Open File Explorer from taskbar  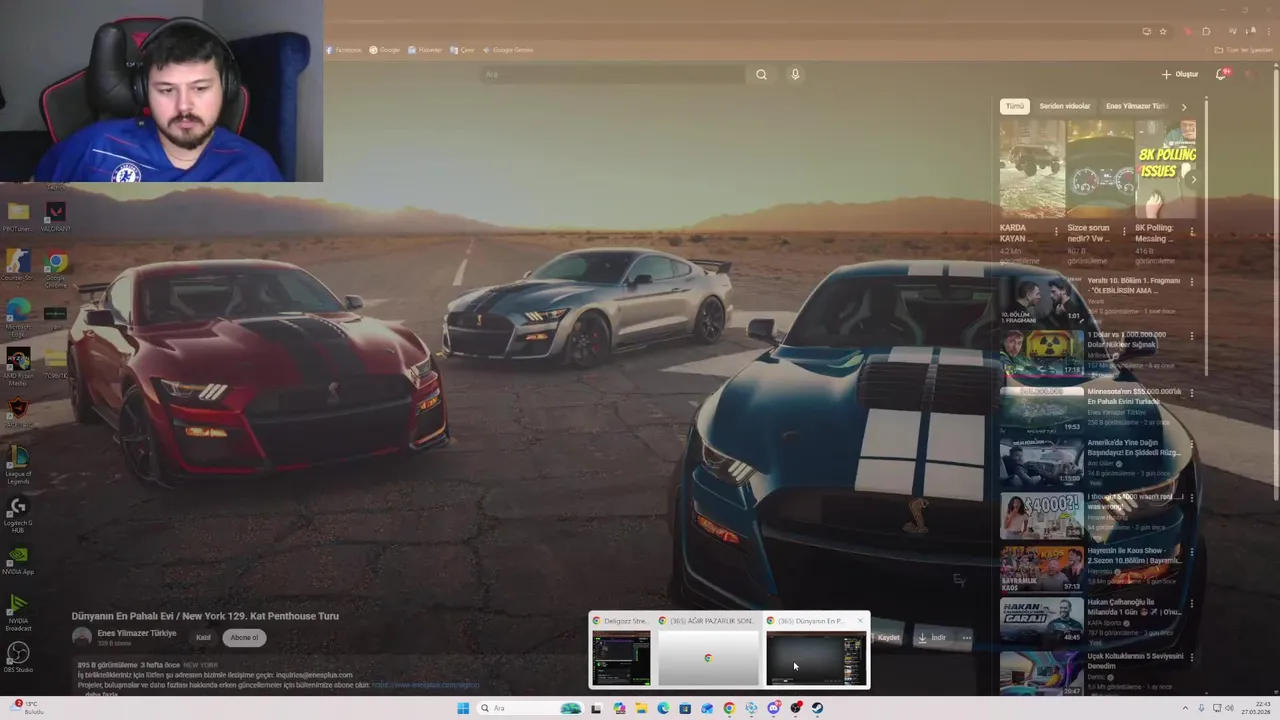(x=641, y=708)
